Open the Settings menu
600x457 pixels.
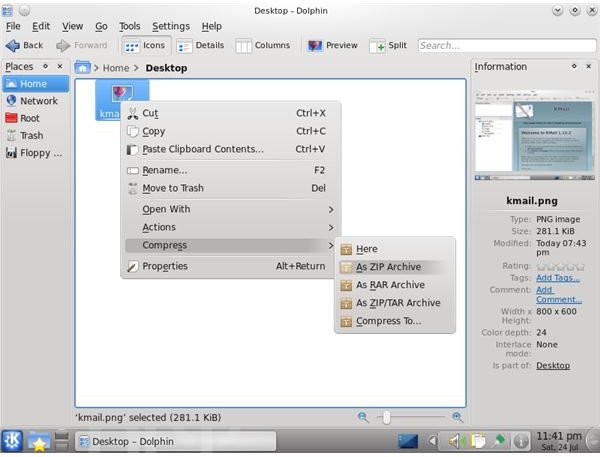click(x=171, y=26)
